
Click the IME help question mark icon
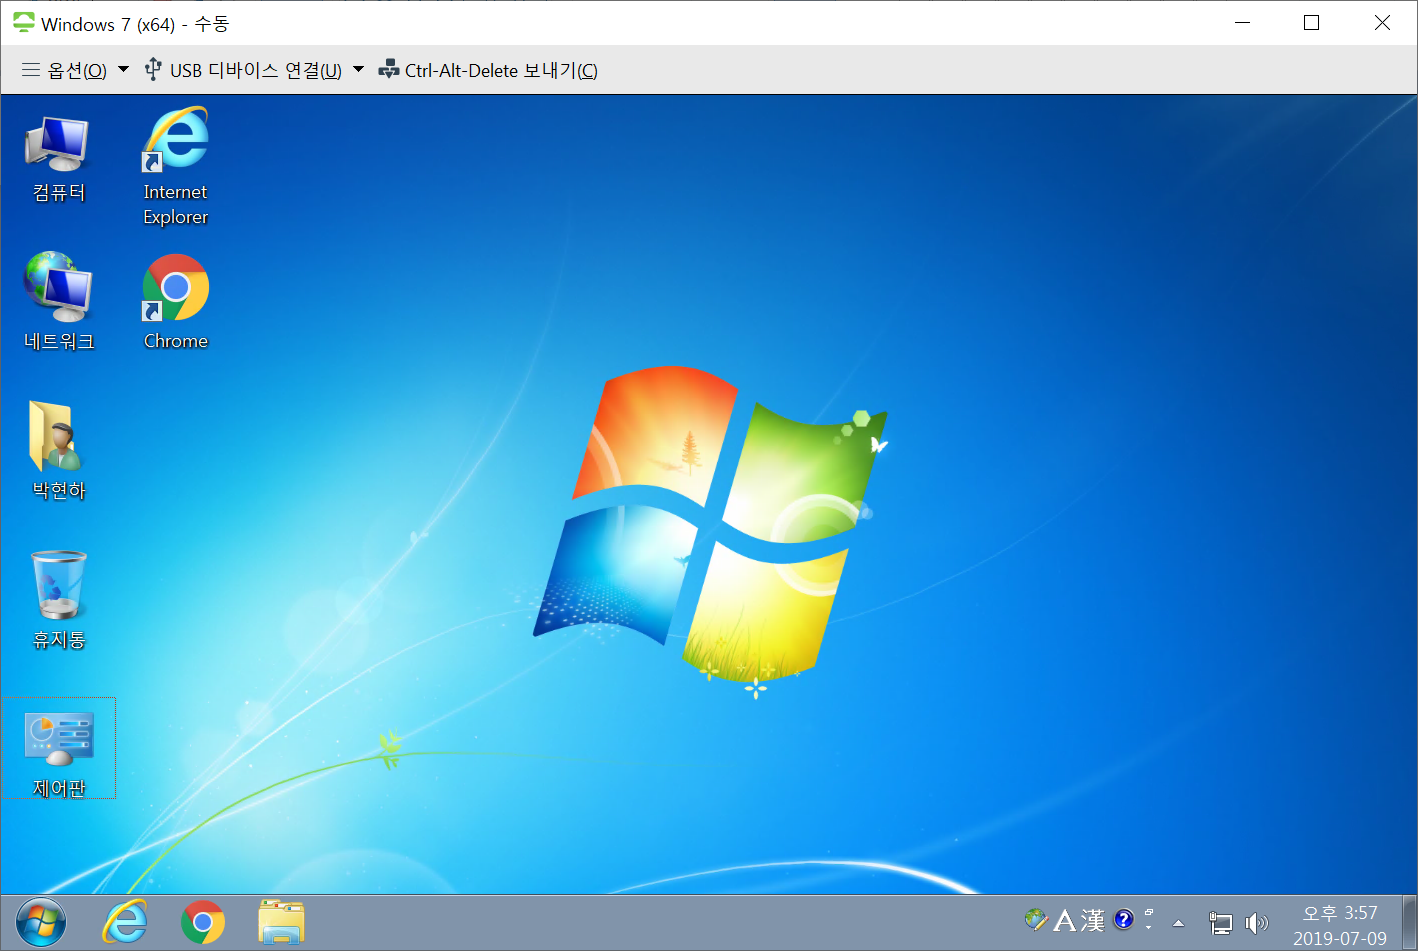(x=1124, y=919)
